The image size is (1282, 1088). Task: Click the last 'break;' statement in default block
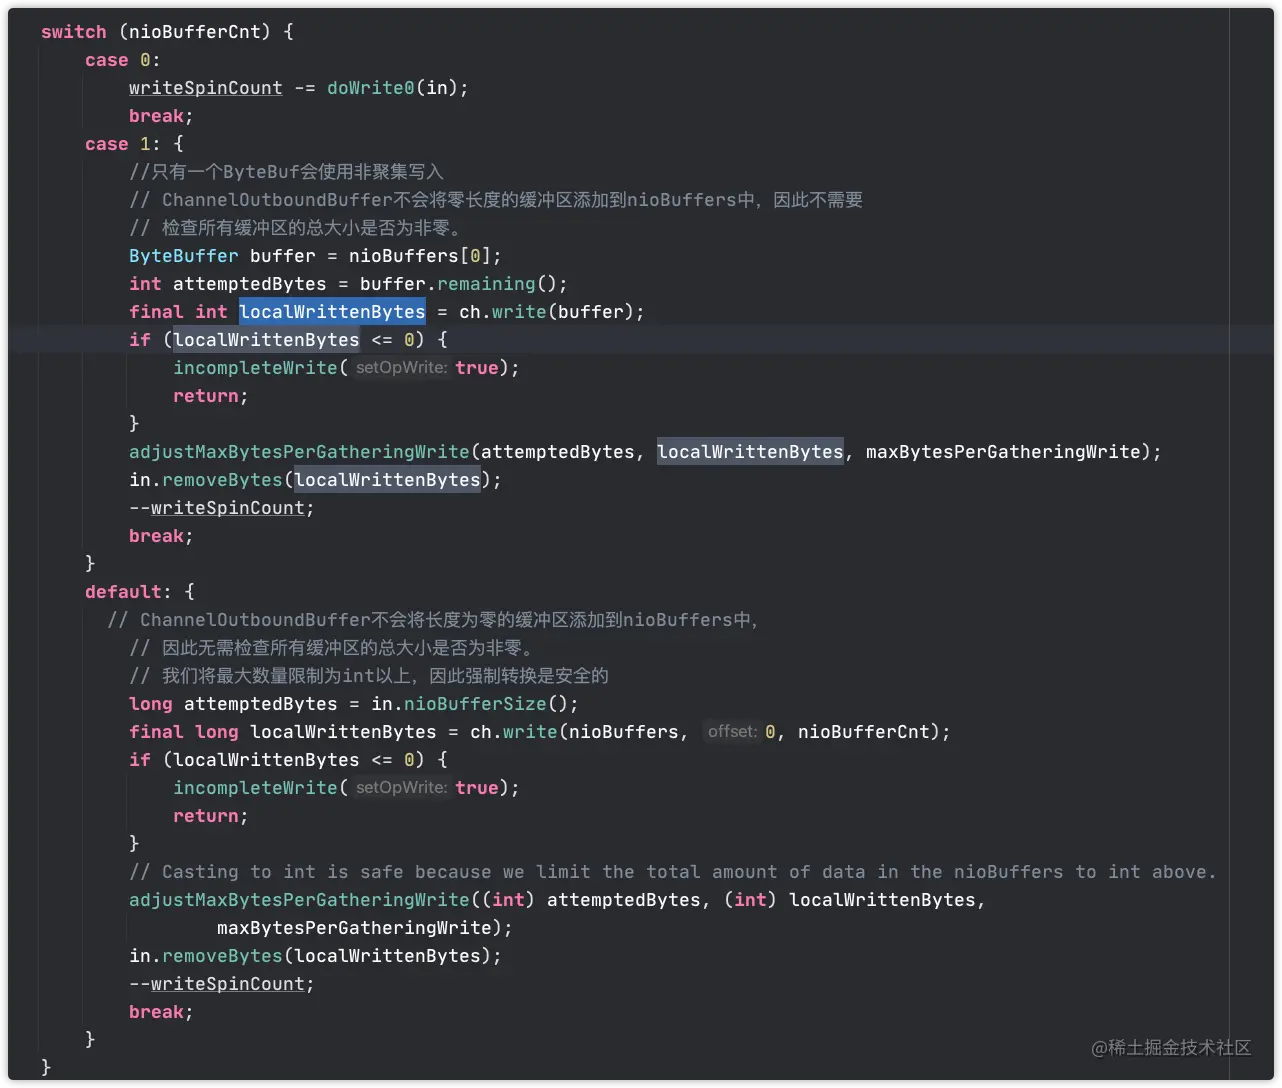click(161, 1012)
